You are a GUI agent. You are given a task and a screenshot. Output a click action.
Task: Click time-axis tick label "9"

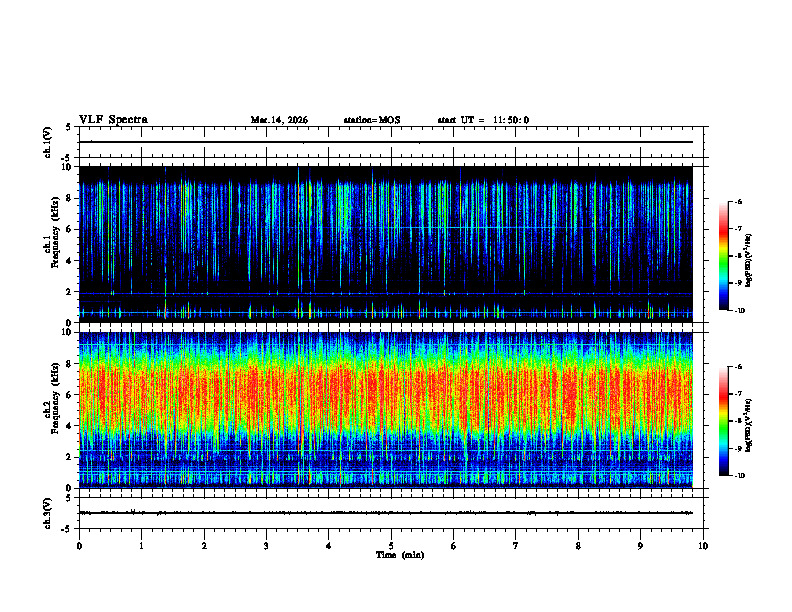(640, 546)
